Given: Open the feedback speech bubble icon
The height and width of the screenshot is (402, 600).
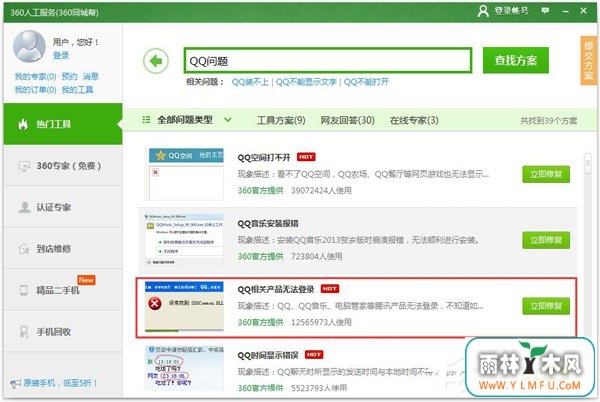Looking at the screenshot, I should coord(545,11).
